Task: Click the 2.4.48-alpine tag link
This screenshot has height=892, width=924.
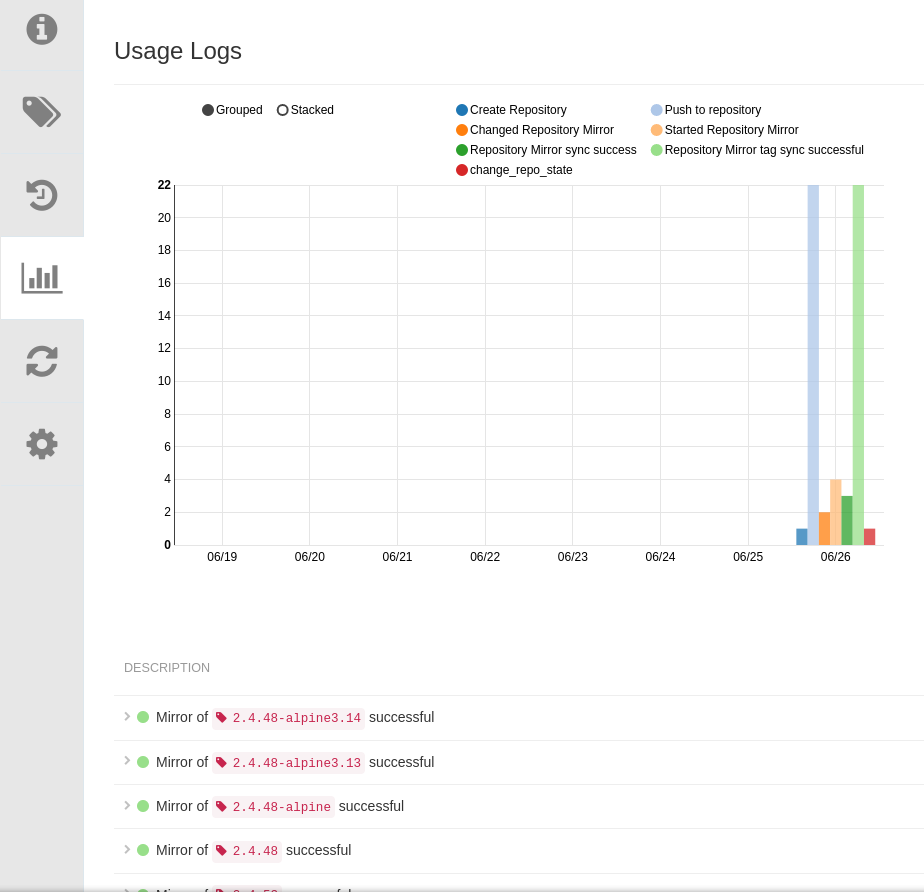Action: point(281,807)
